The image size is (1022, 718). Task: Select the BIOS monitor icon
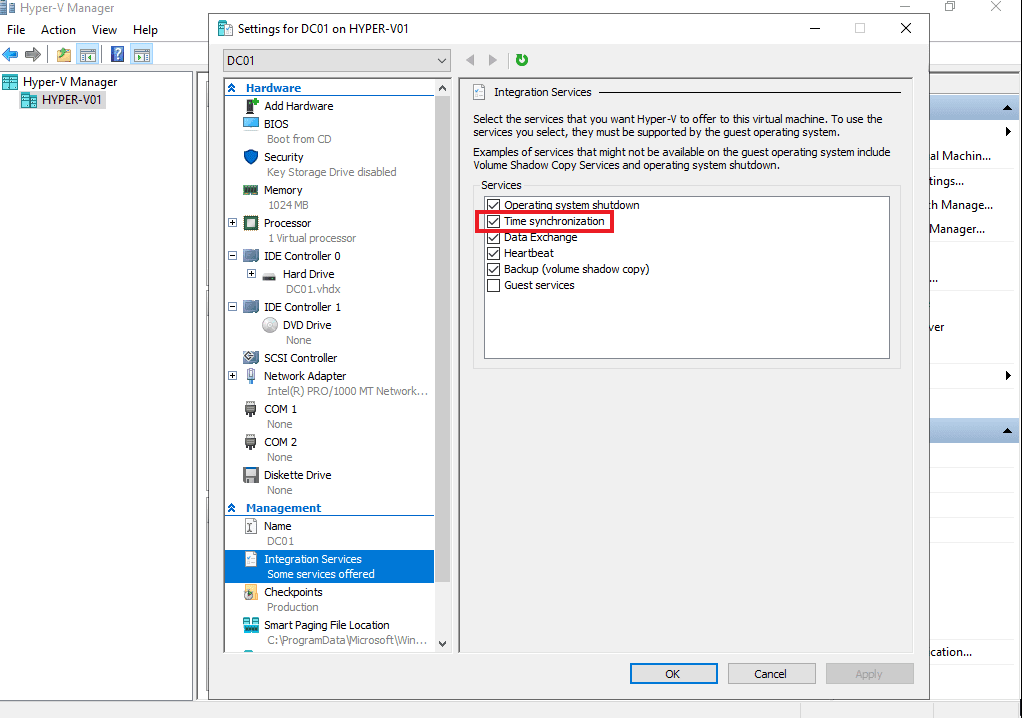pyautogui.click(x=251, y=123)
